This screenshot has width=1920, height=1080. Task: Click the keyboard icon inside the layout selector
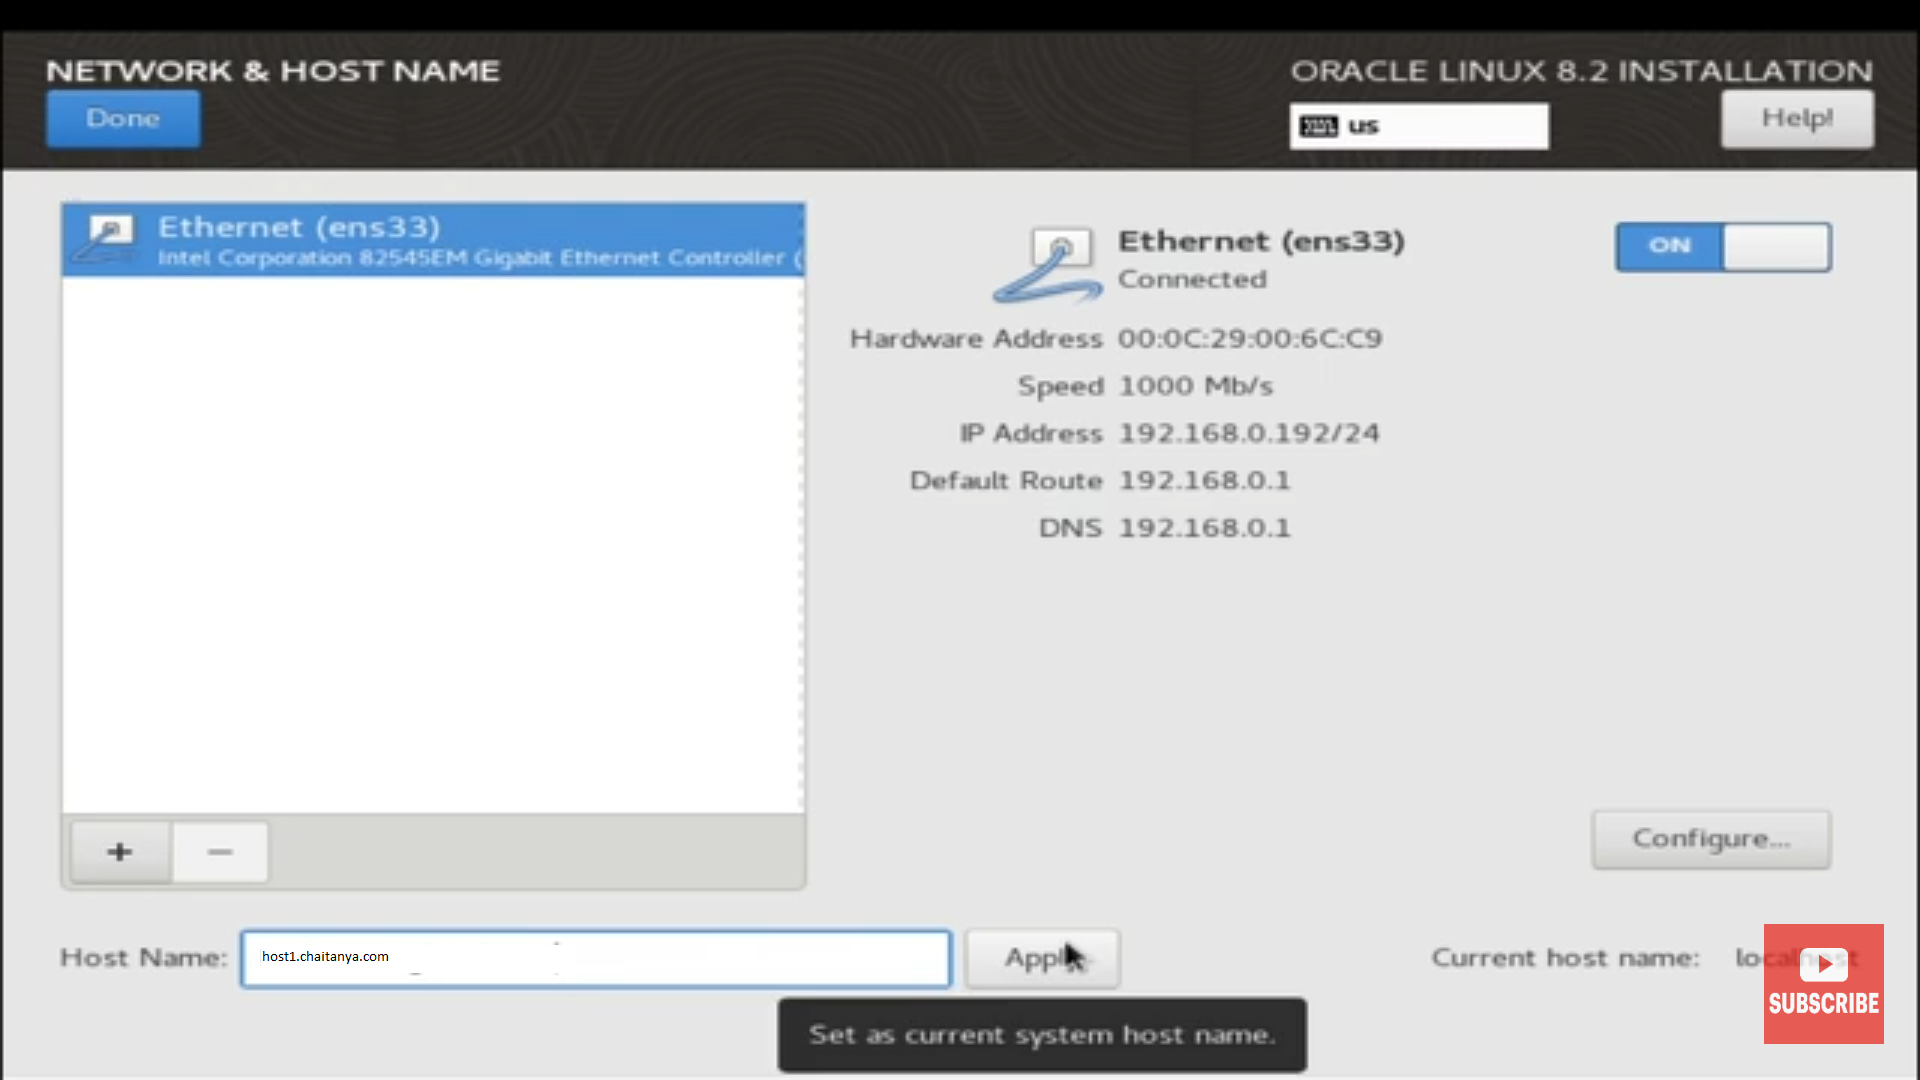(1318, 126)
